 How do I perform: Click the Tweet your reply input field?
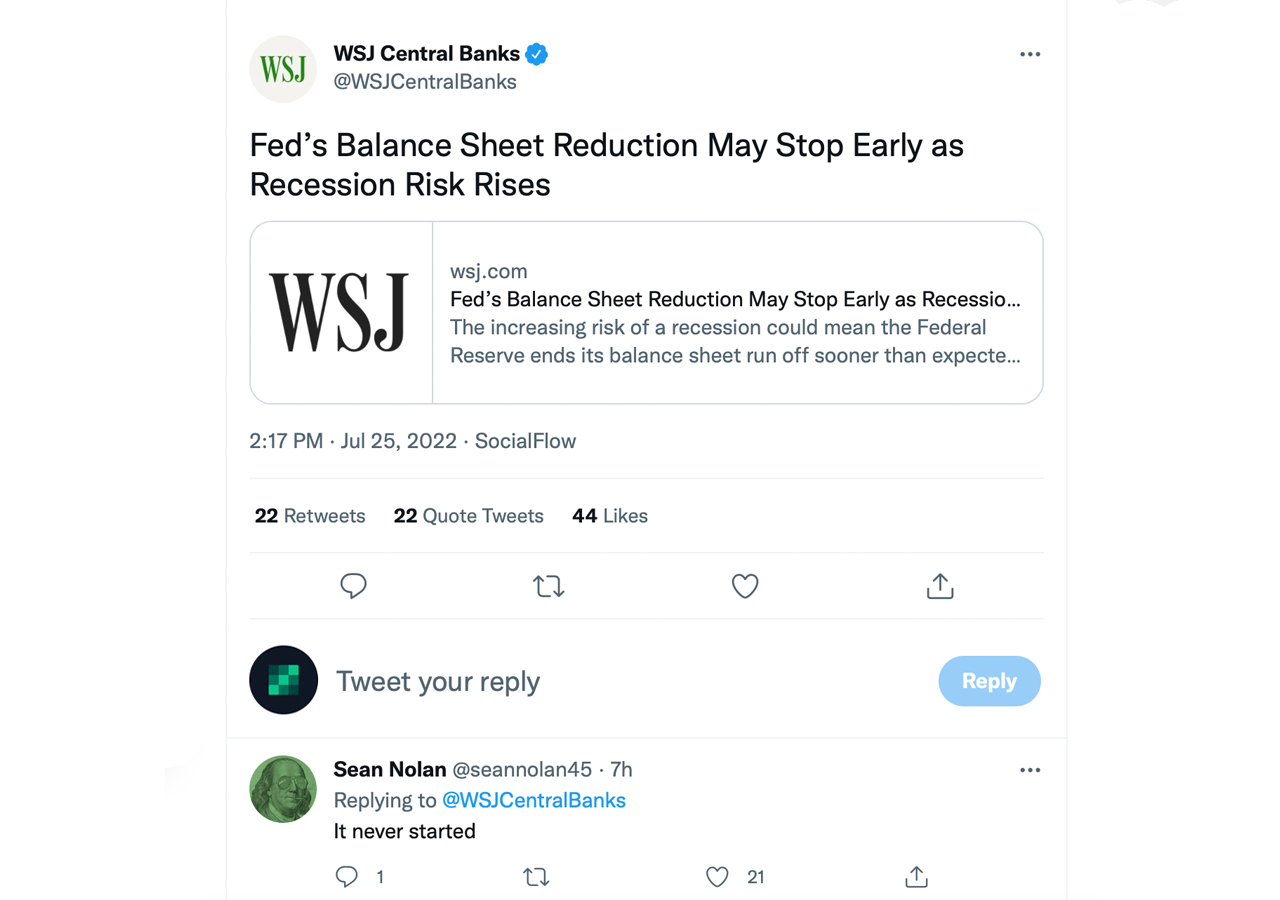[x=438, y=680]
